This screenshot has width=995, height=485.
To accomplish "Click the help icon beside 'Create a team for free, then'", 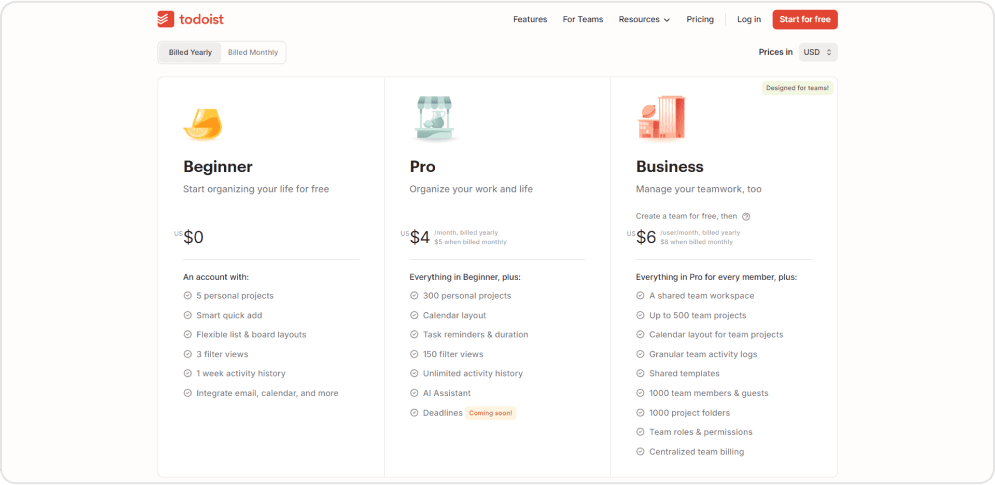I will [746, 216].
